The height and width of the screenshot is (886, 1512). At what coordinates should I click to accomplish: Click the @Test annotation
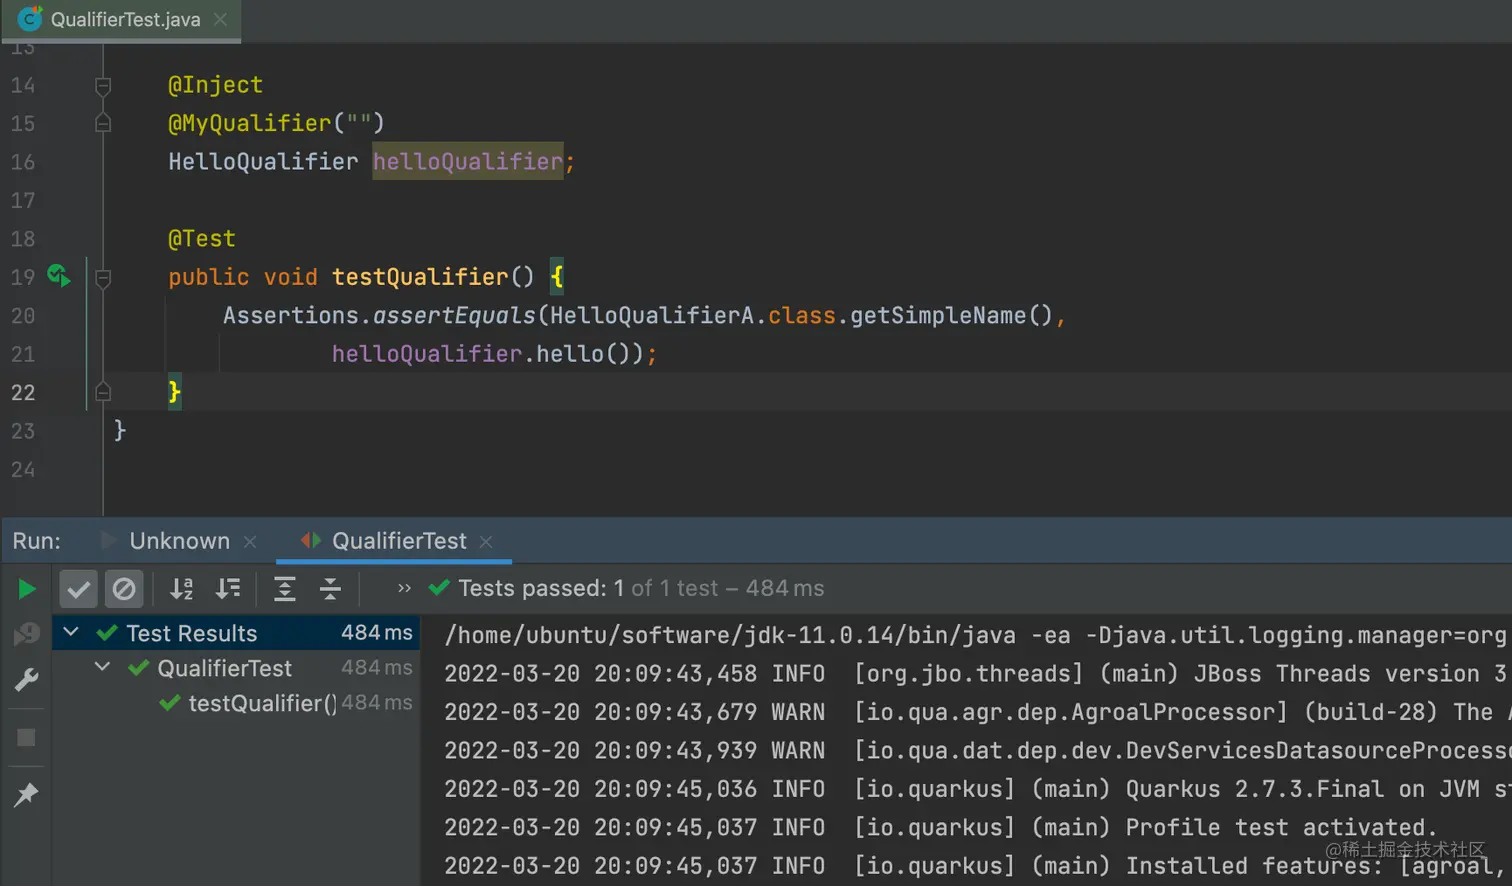(x=202, y=239)
